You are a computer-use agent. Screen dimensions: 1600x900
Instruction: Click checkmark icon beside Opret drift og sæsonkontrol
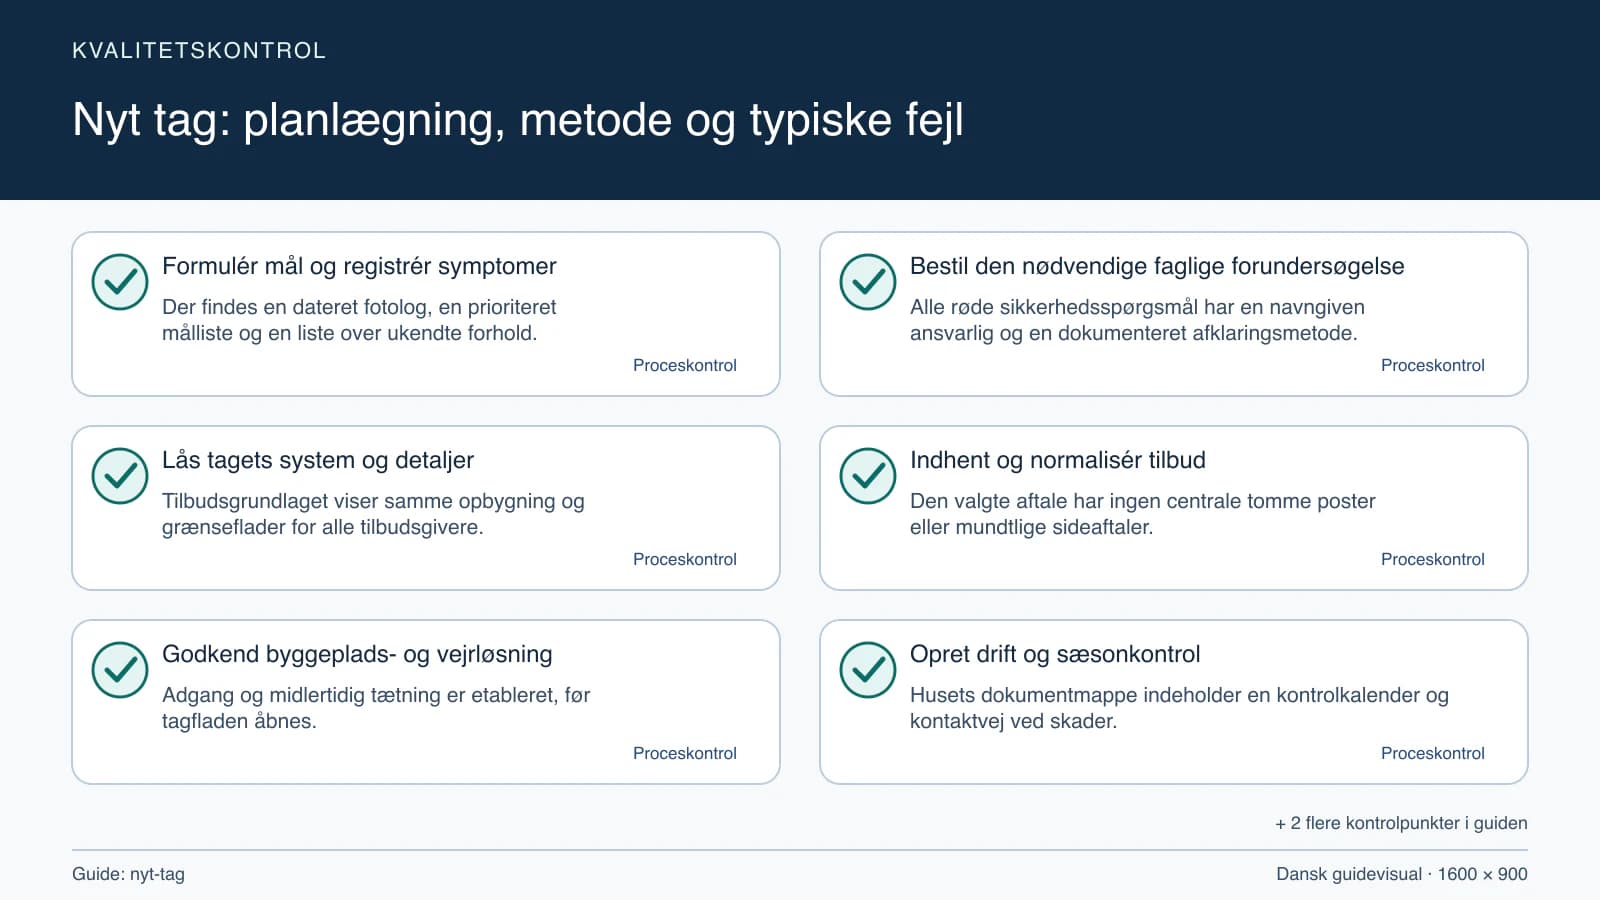(x=868, y=670)
